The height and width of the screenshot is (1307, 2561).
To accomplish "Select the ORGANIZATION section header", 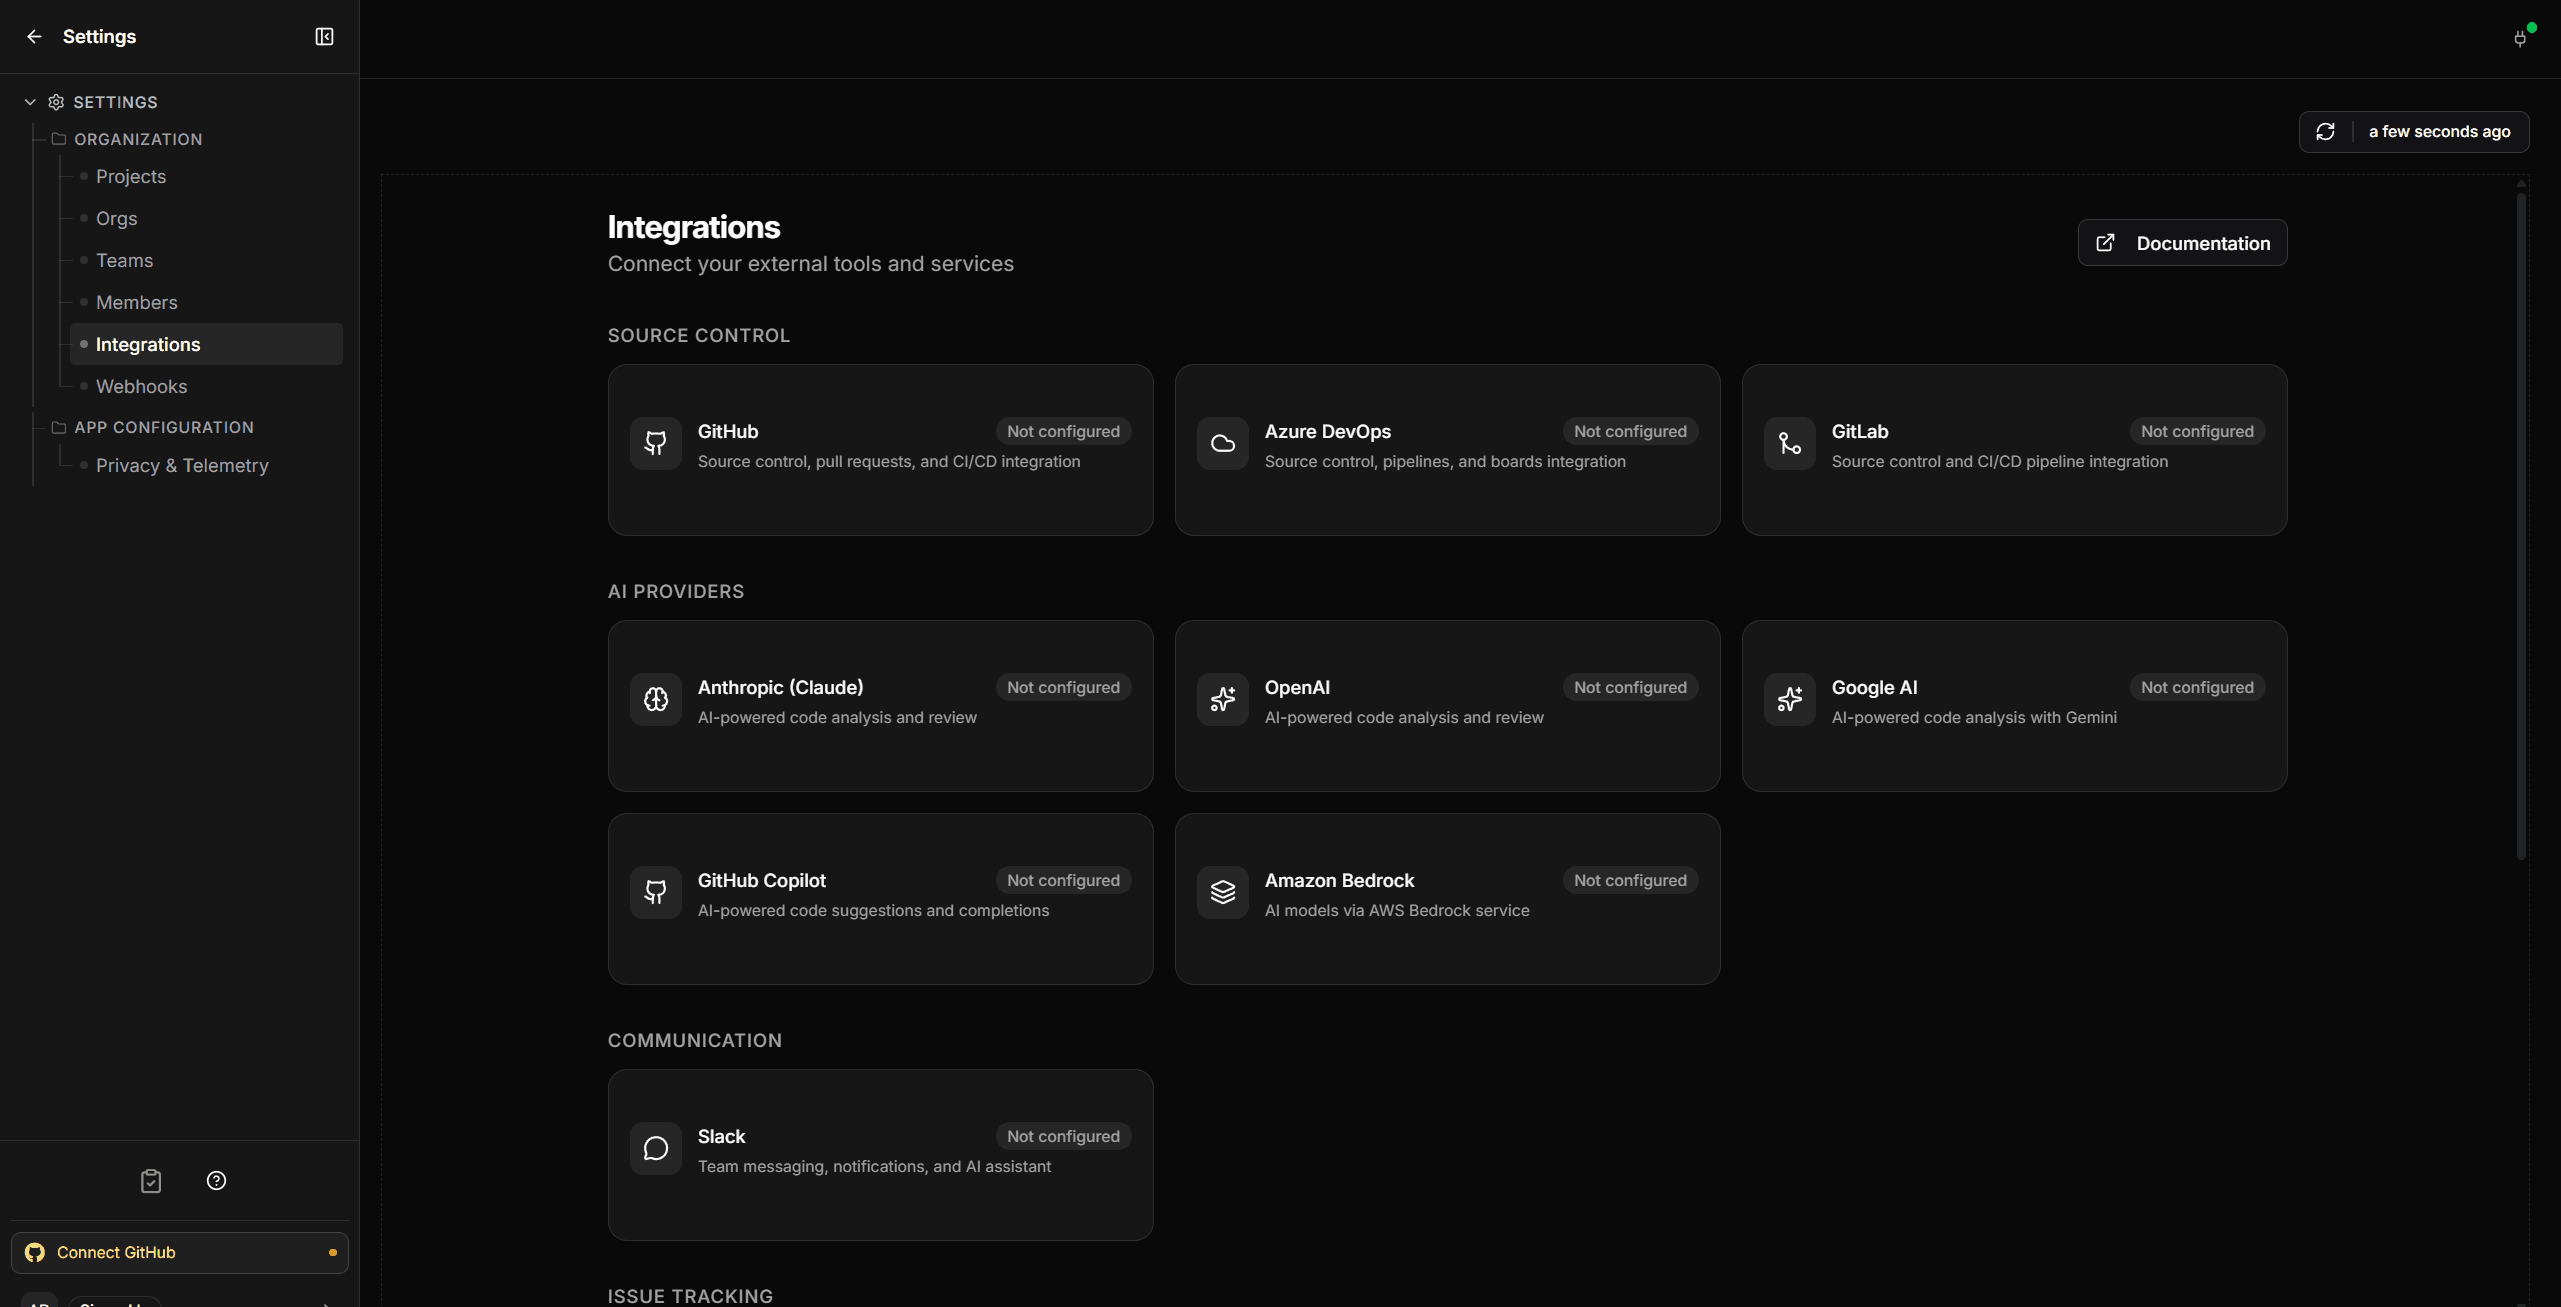I will click(138, 139).
